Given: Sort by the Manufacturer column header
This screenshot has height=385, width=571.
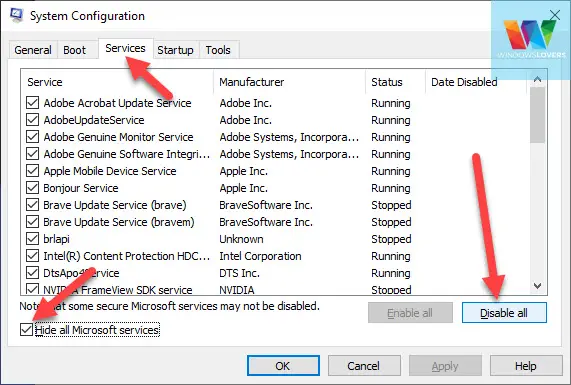Looking at the screenshot, I should click(290, 82).
